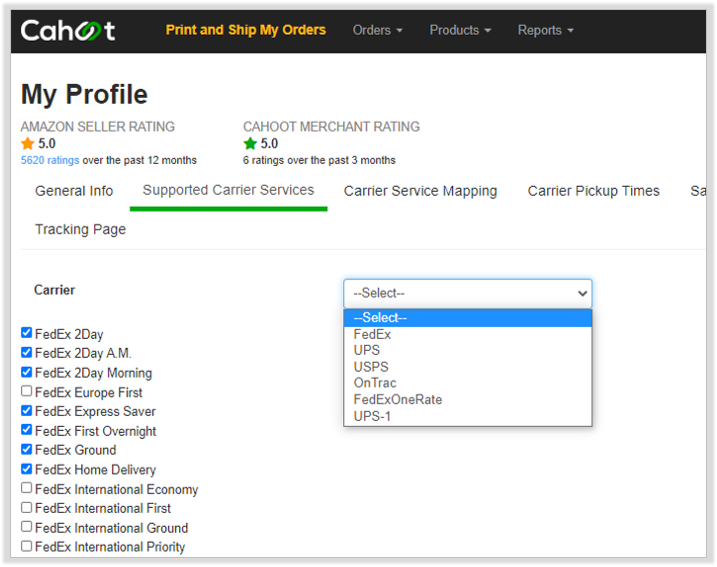The height and width of the screenshot is (567, 717).
Task: Uncheck the FedEx 2Day checkbox
Action: (x=27, y=333)
